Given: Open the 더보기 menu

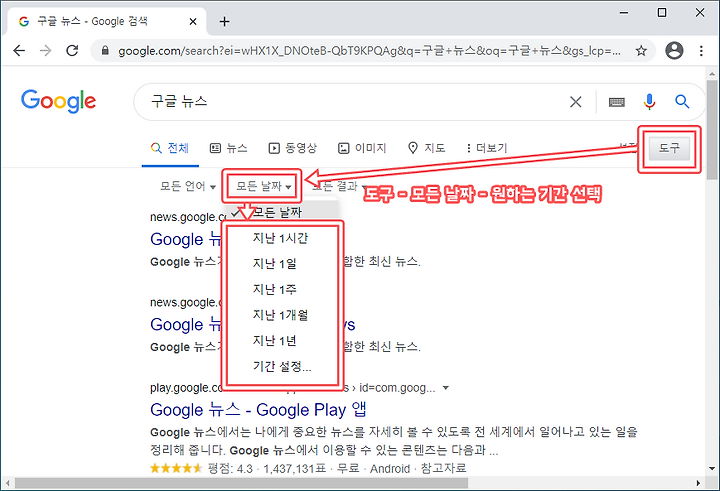Looking at the screenshot, I should [x=486, y=148].
